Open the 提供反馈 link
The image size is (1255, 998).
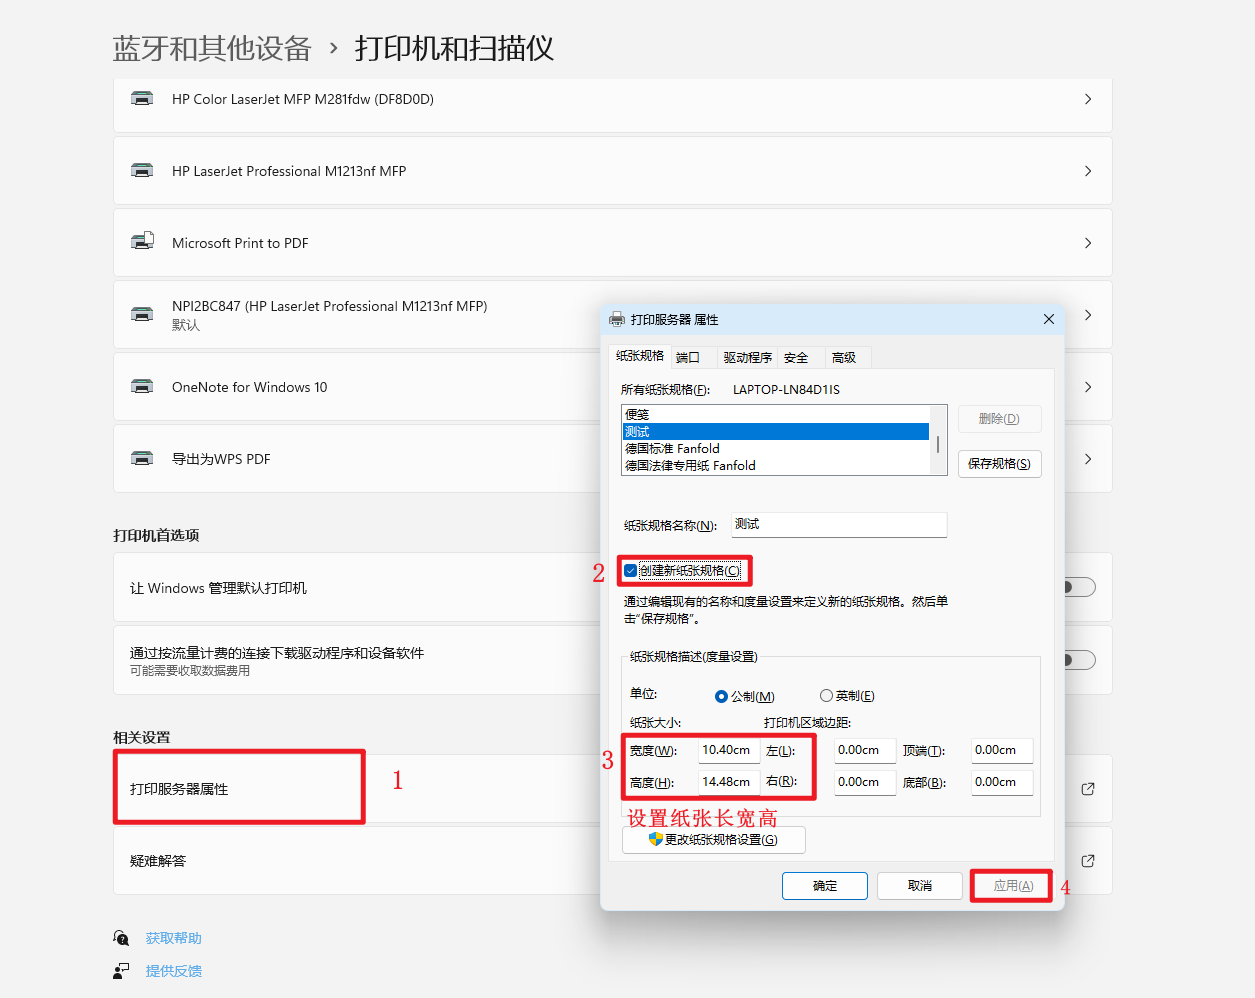pyautogui.click(x=174, y=971)
